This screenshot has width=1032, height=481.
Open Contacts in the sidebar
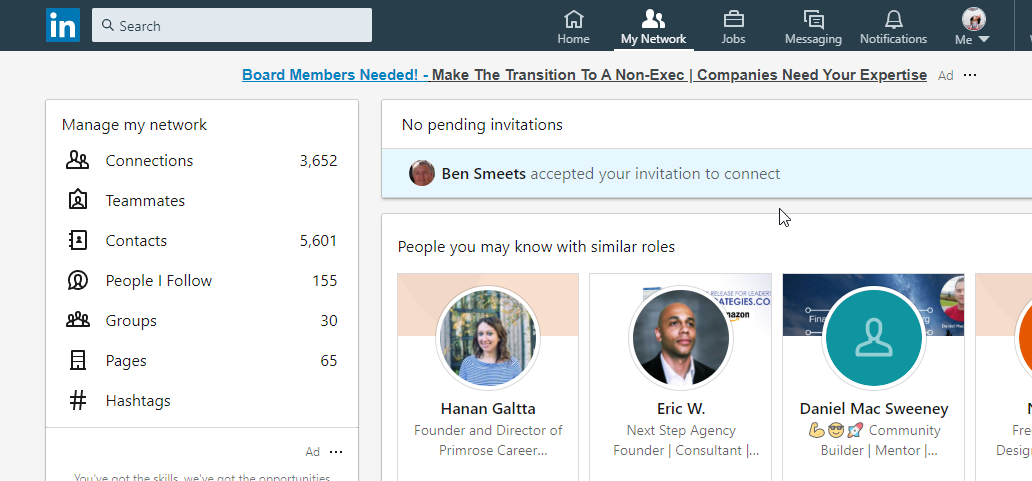point(136,241)
